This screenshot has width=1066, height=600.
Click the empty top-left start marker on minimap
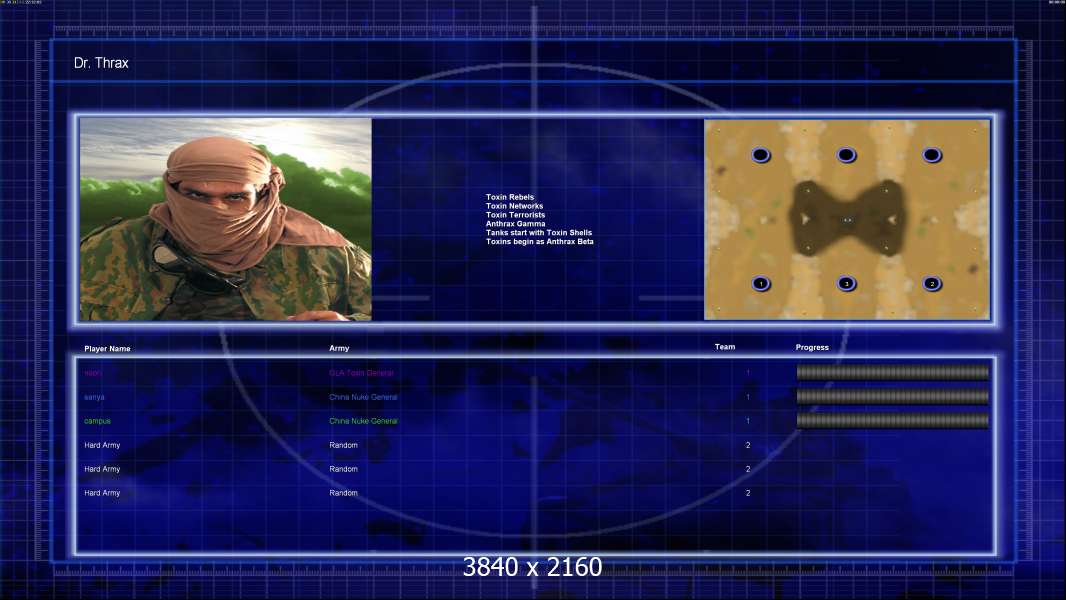[761, 155]
